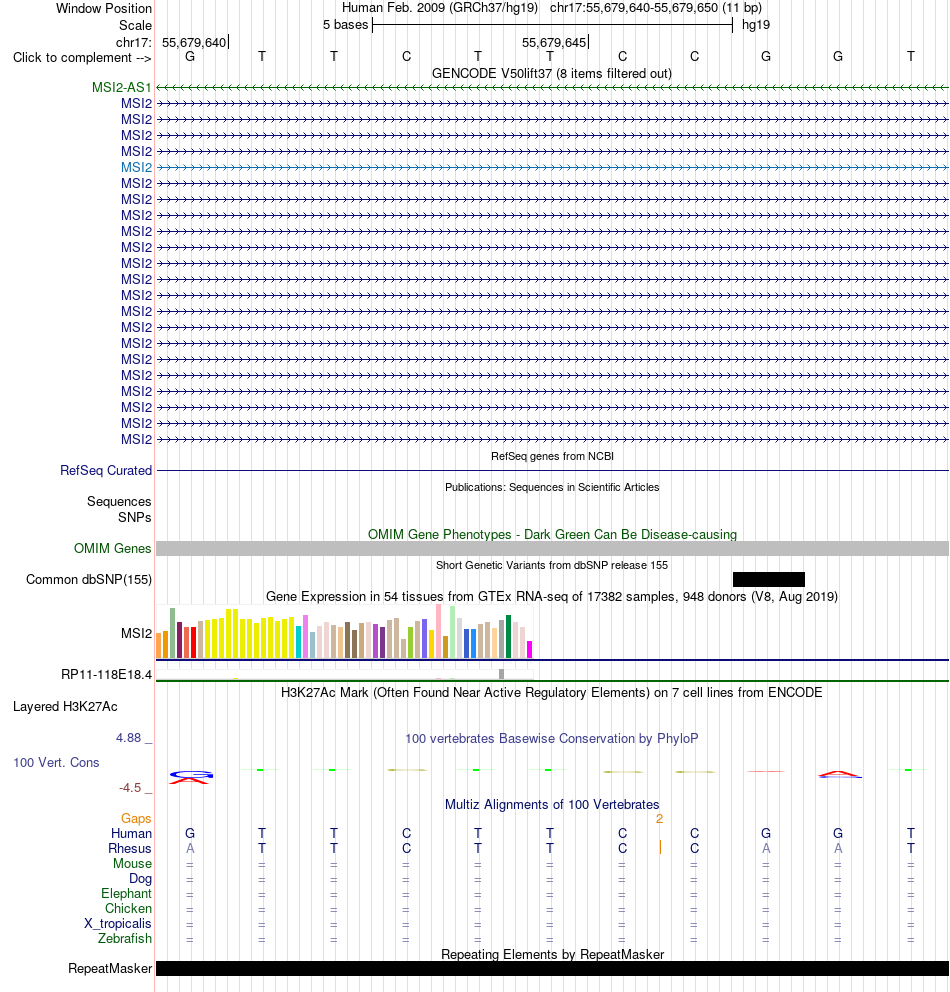Image resolution: width=950 pixels, height=992 pixels.
Task: Click the 55,679,640 coordinate marker
Action: [194, 42]
